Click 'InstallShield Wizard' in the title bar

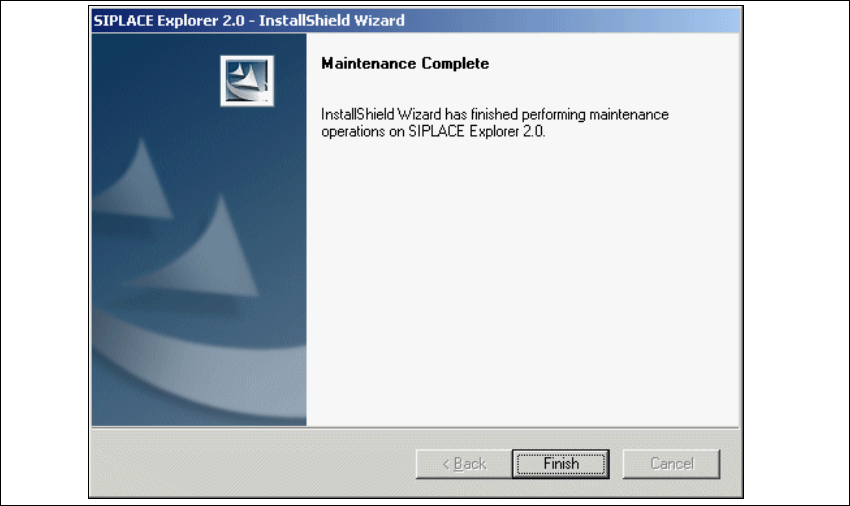[x=332, y=21]
